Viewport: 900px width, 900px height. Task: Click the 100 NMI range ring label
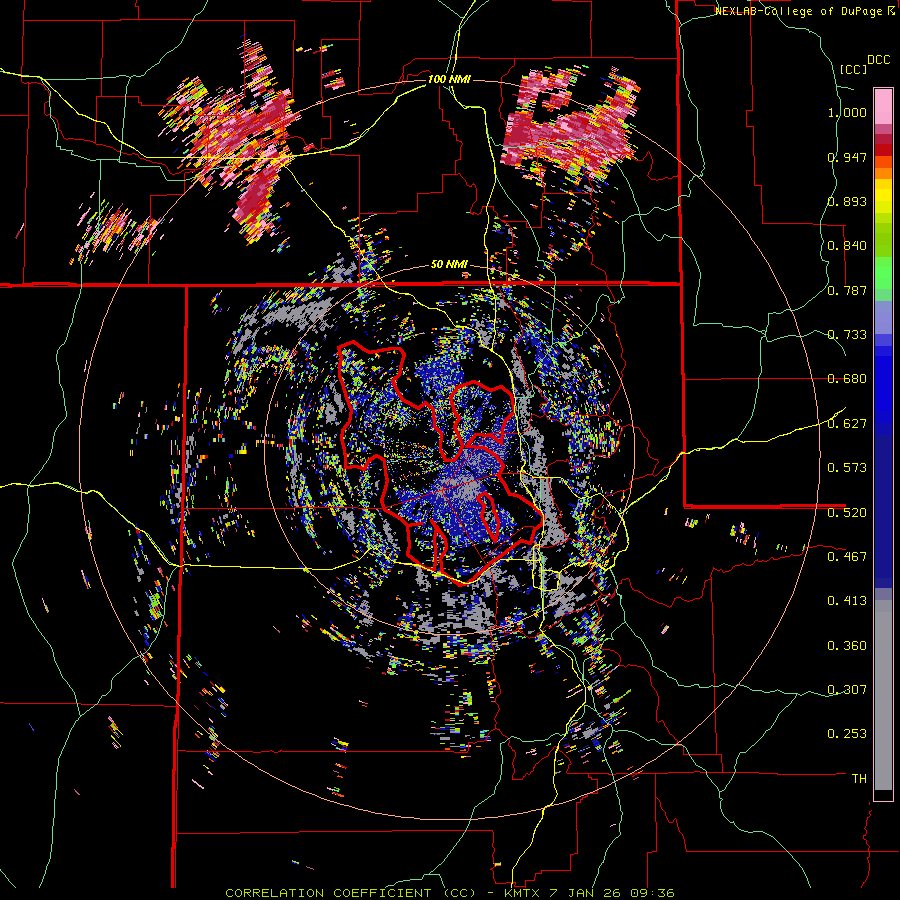click(449, 79)
